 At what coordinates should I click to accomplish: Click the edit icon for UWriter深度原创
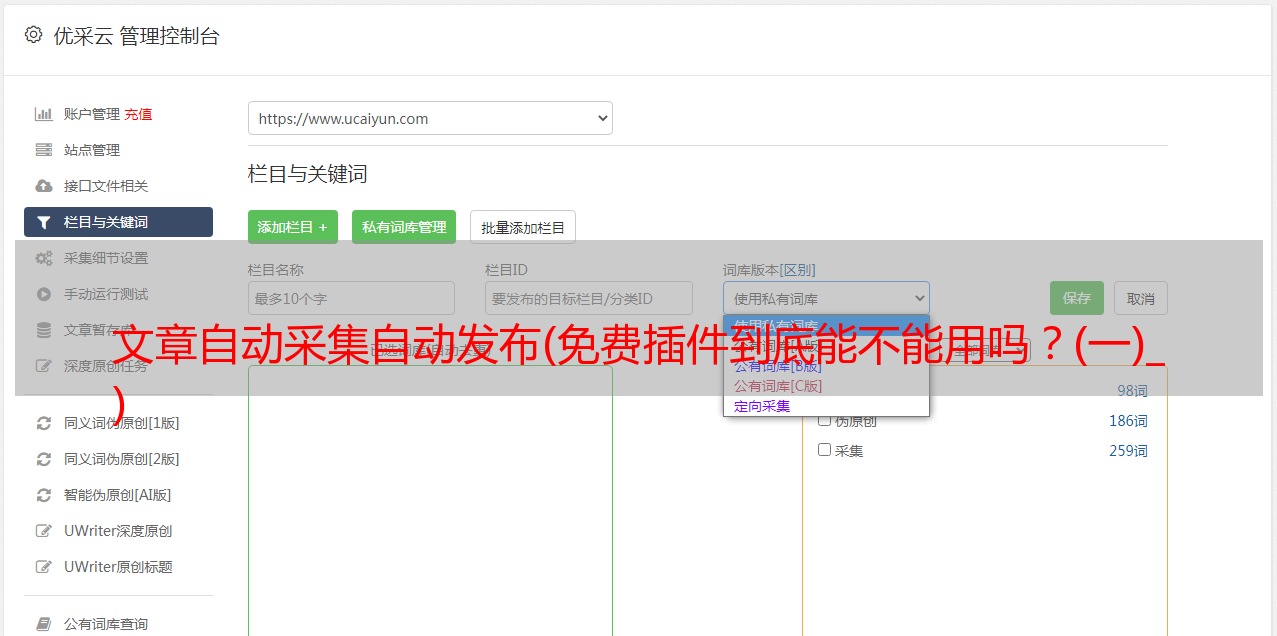[x=44, y=531]
